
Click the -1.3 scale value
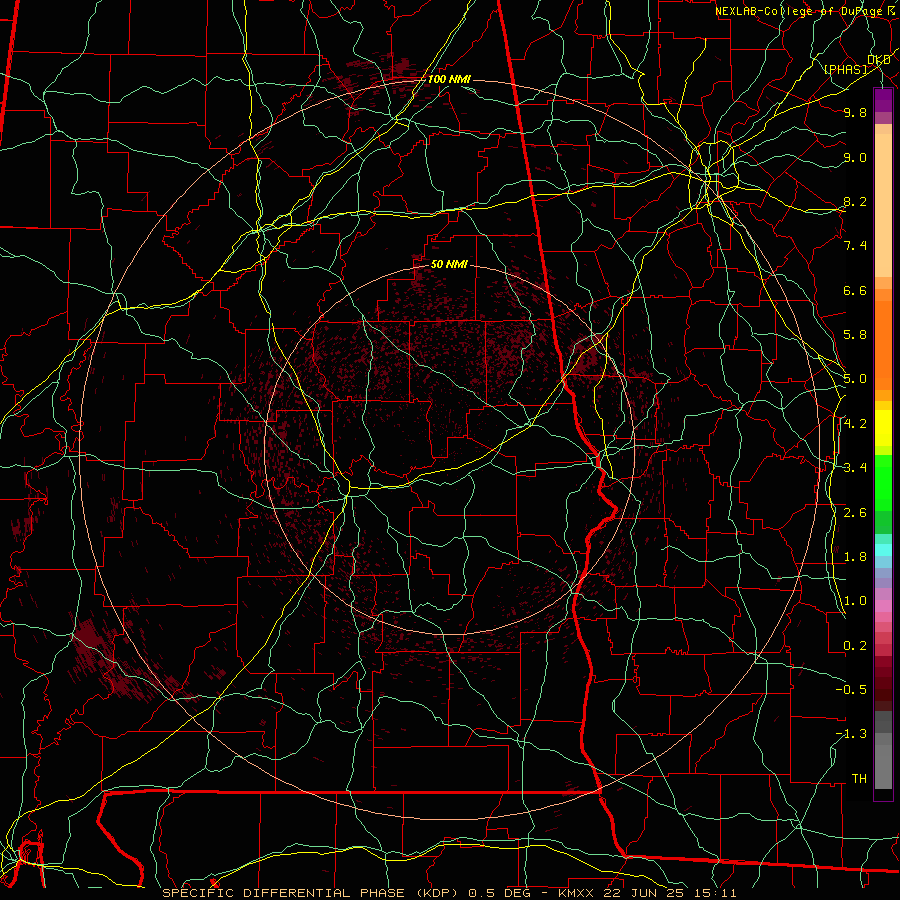click(851, 734)
